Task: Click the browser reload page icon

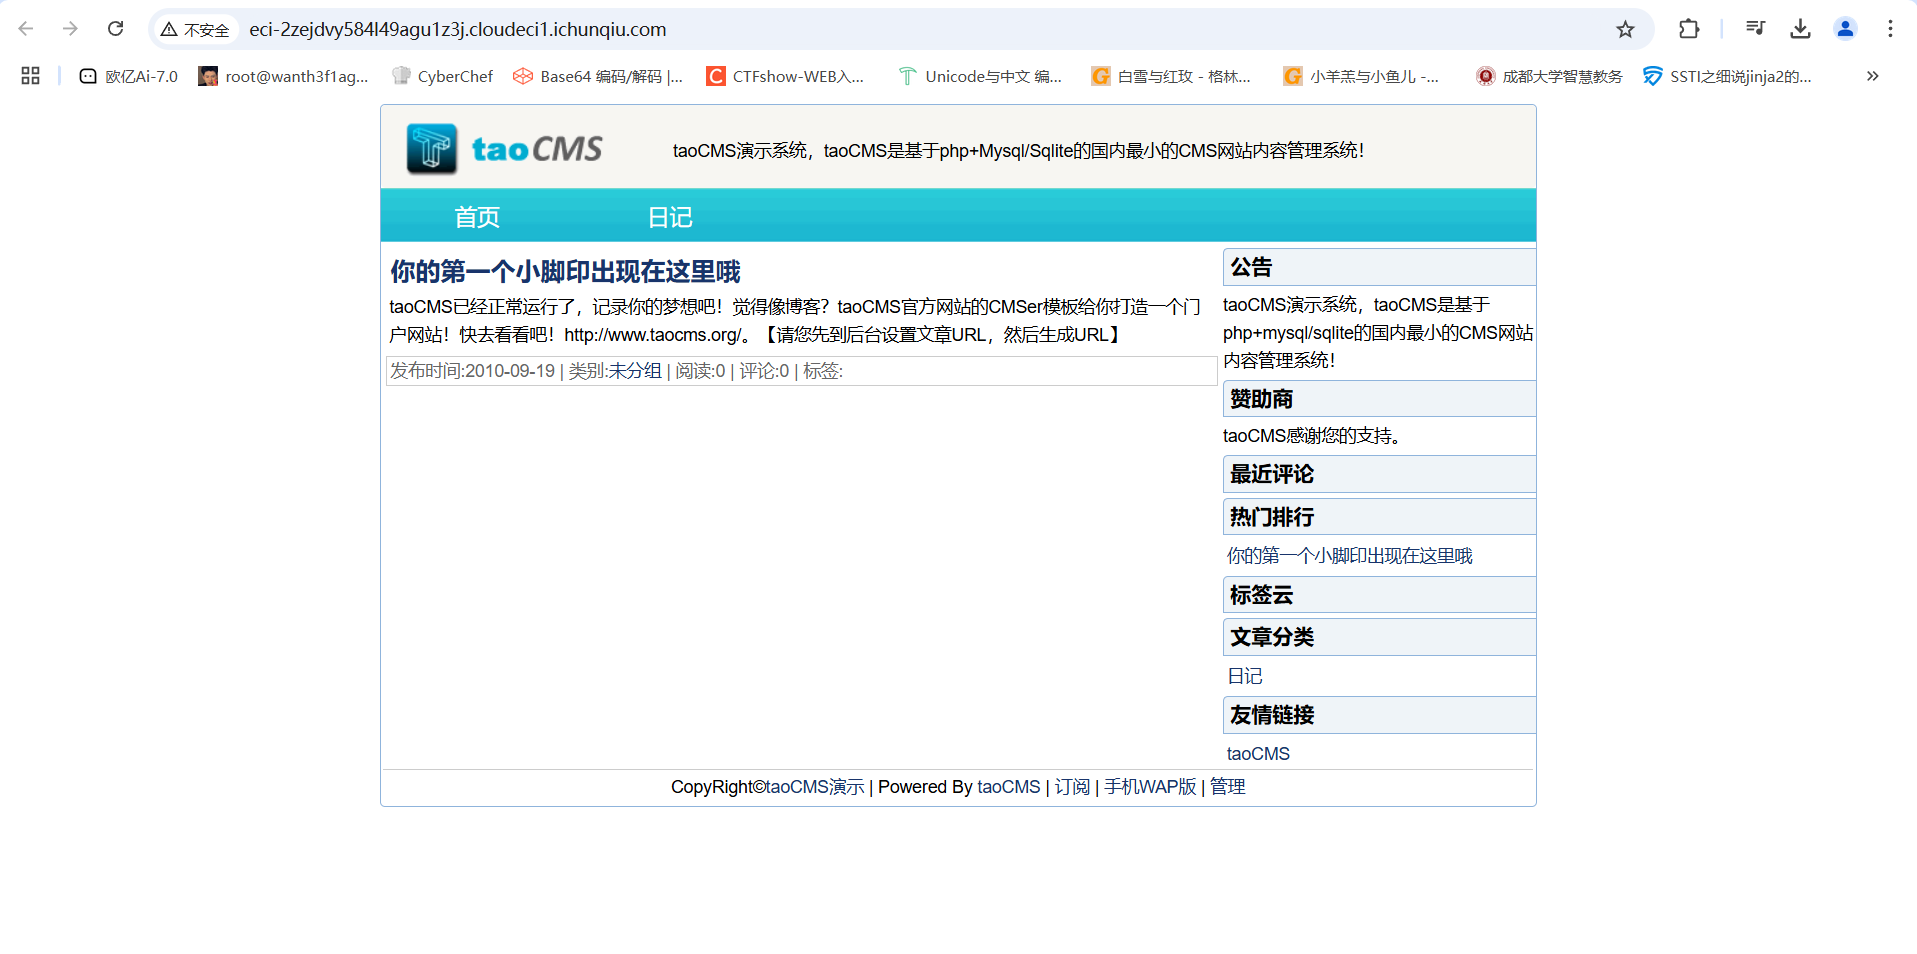Action: pyautogui.click(x=116, y=29)
